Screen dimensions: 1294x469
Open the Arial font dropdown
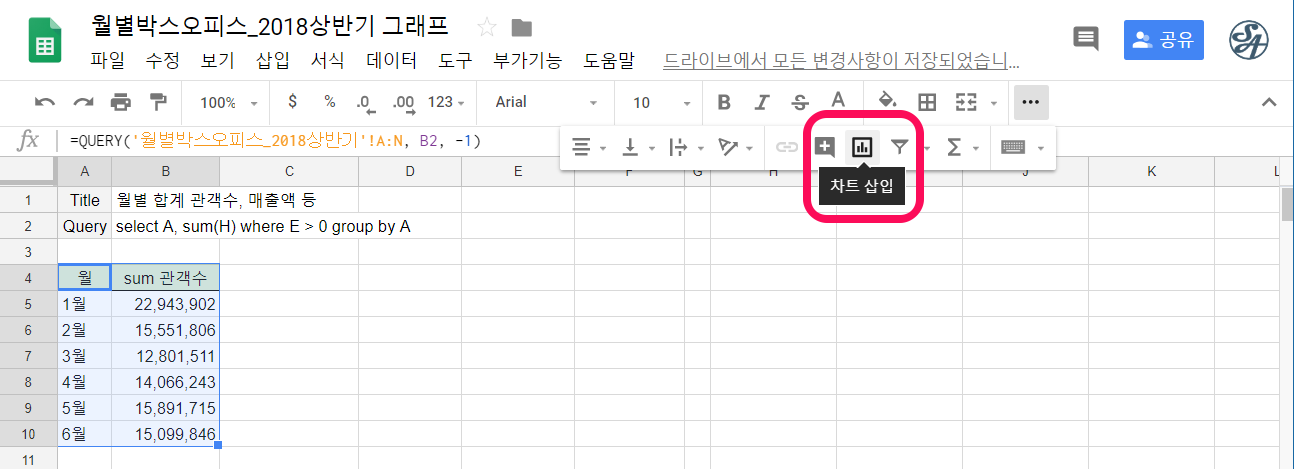point(546,102)
